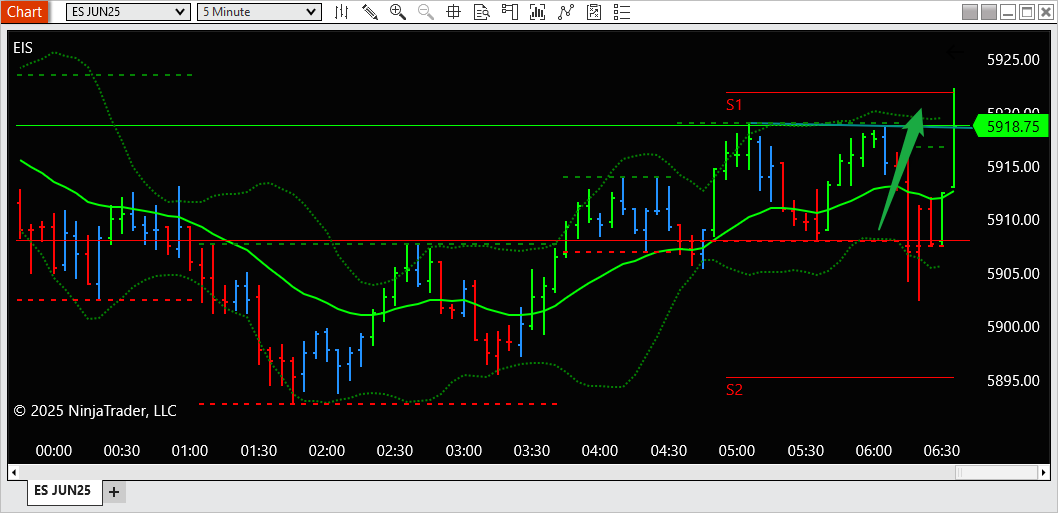Image resolution: width=1058 pixels, height=513 pixels.
Task: Open the strategies clipboard icon
Action: [x=594, y=11]
